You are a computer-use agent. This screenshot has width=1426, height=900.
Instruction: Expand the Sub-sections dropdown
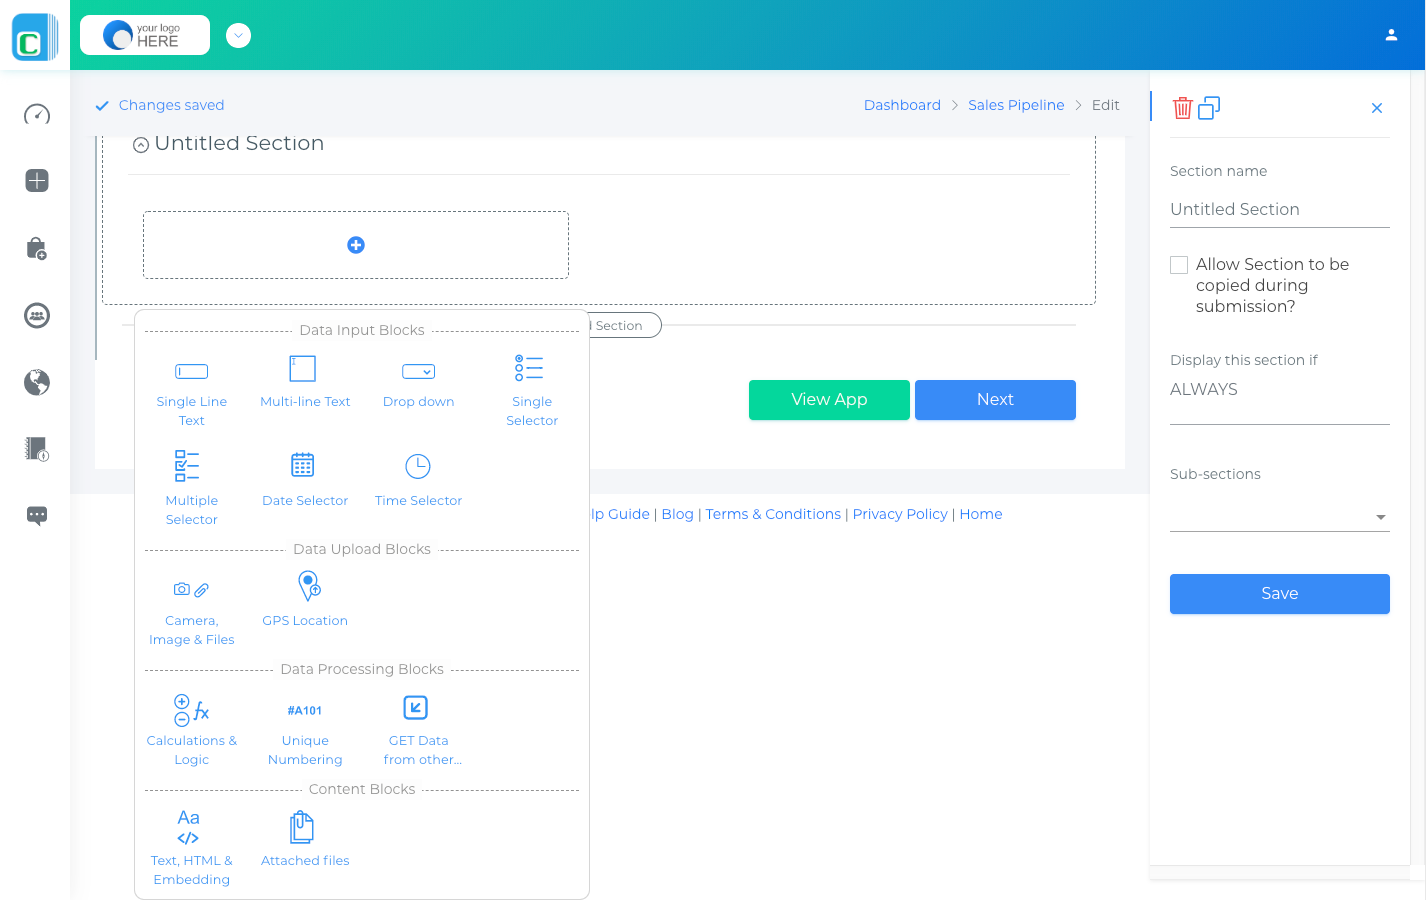[x=1280, y=517]
